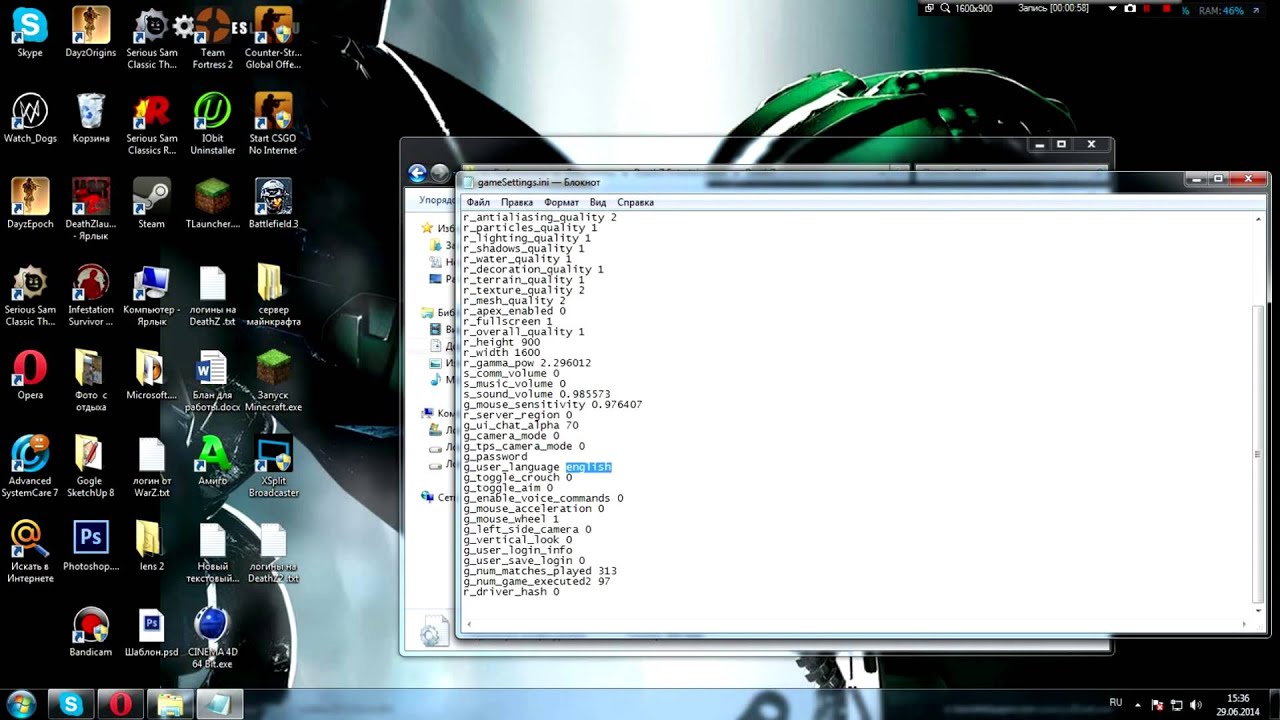The height and width of the screenshot is (720, 1280).
Task: Click Notepad horizontal scrollbar right arrow
Action: [1245, 625]
